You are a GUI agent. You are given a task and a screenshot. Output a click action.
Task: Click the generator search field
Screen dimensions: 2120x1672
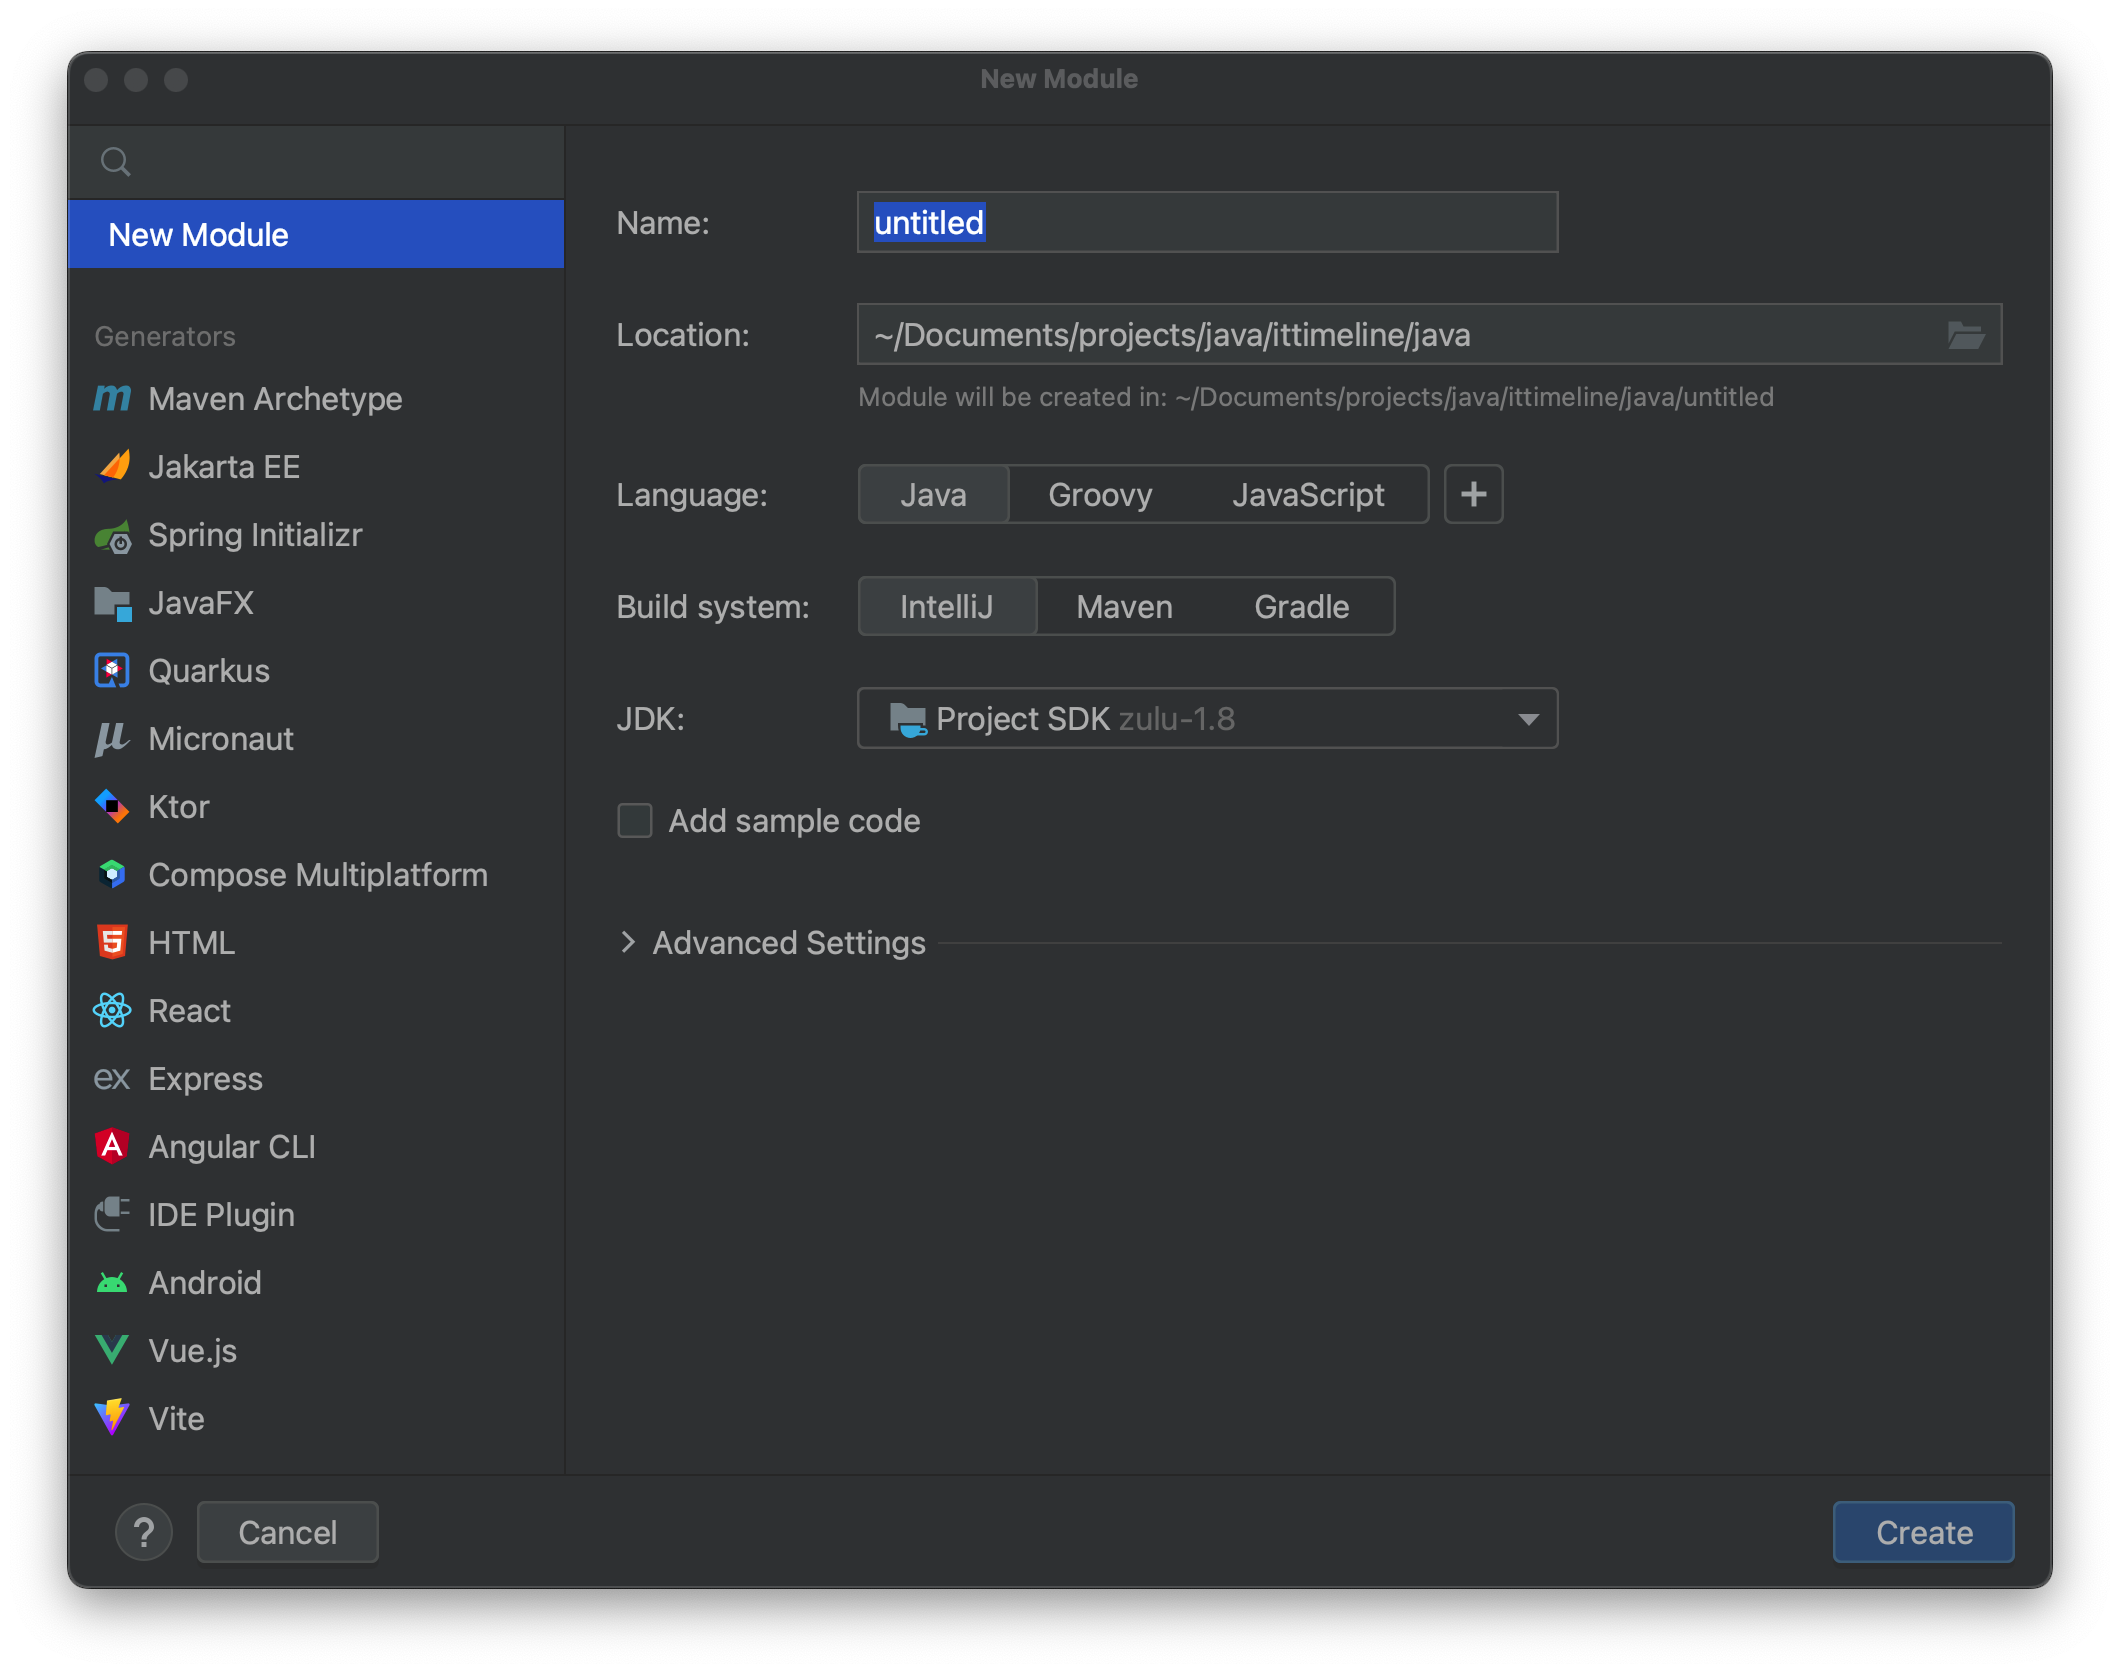pos(316,162)
